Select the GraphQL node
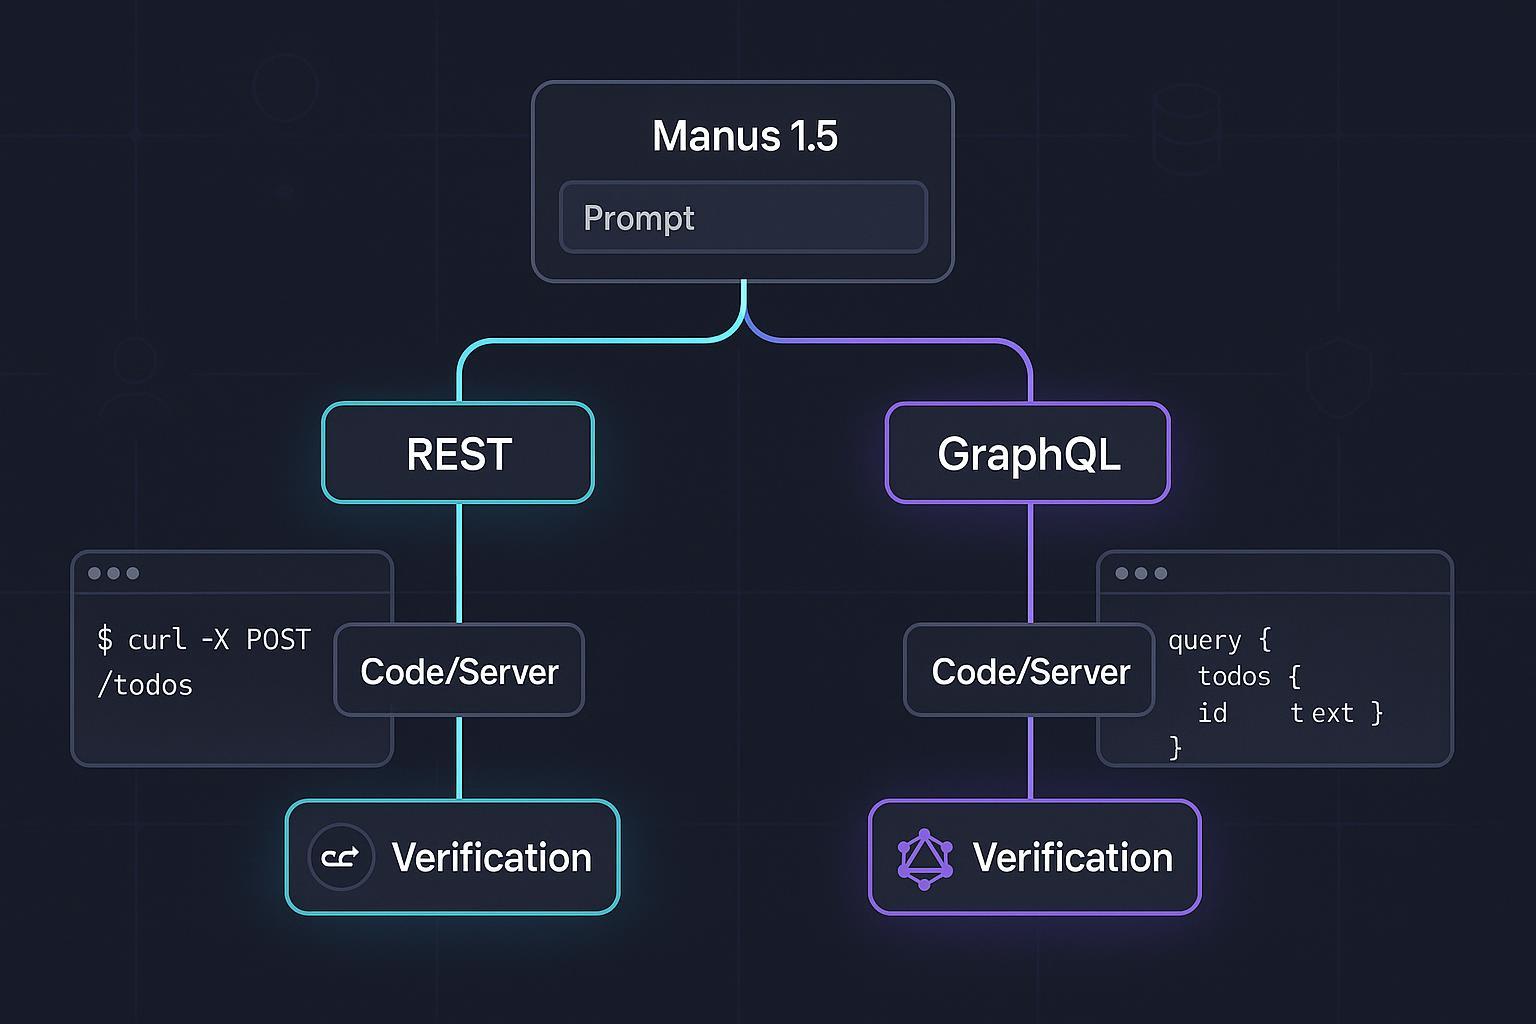 (x=1028, y=453)
